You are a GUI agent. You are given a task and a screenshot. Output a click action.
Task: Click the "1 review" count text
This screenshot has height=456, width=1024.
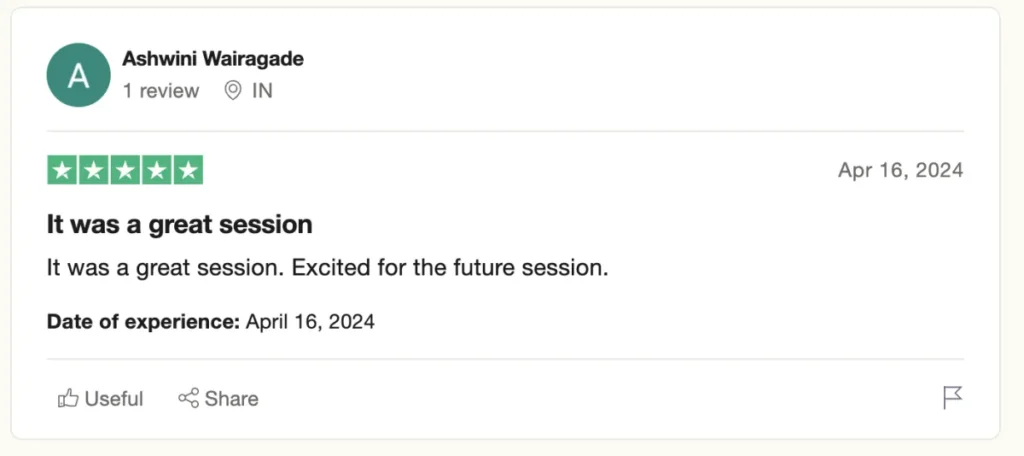click(160, 91)
